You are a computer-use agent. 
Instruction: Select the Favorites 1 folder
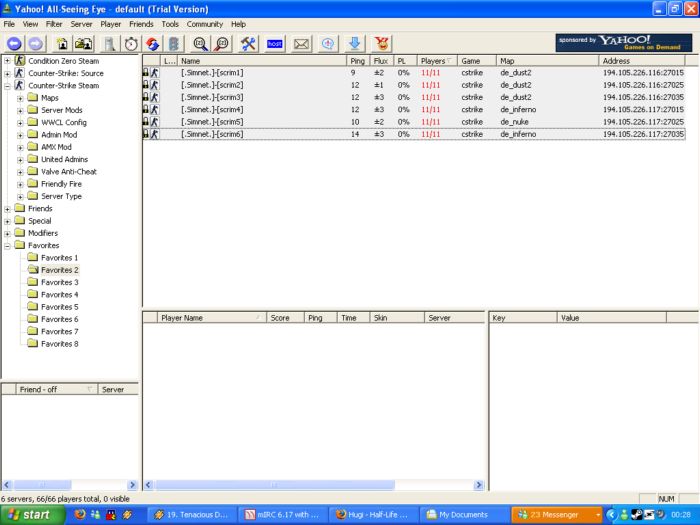(x=59, y=258)
